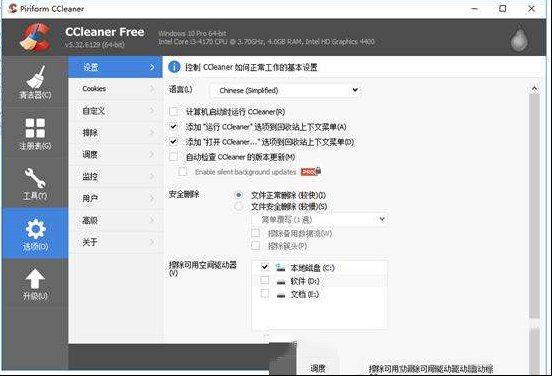The height and width of the screenshot is (376, 552).
Task: Toggle wipe cluster tips (P) checkbox
Action: click(x=256, y=246)
